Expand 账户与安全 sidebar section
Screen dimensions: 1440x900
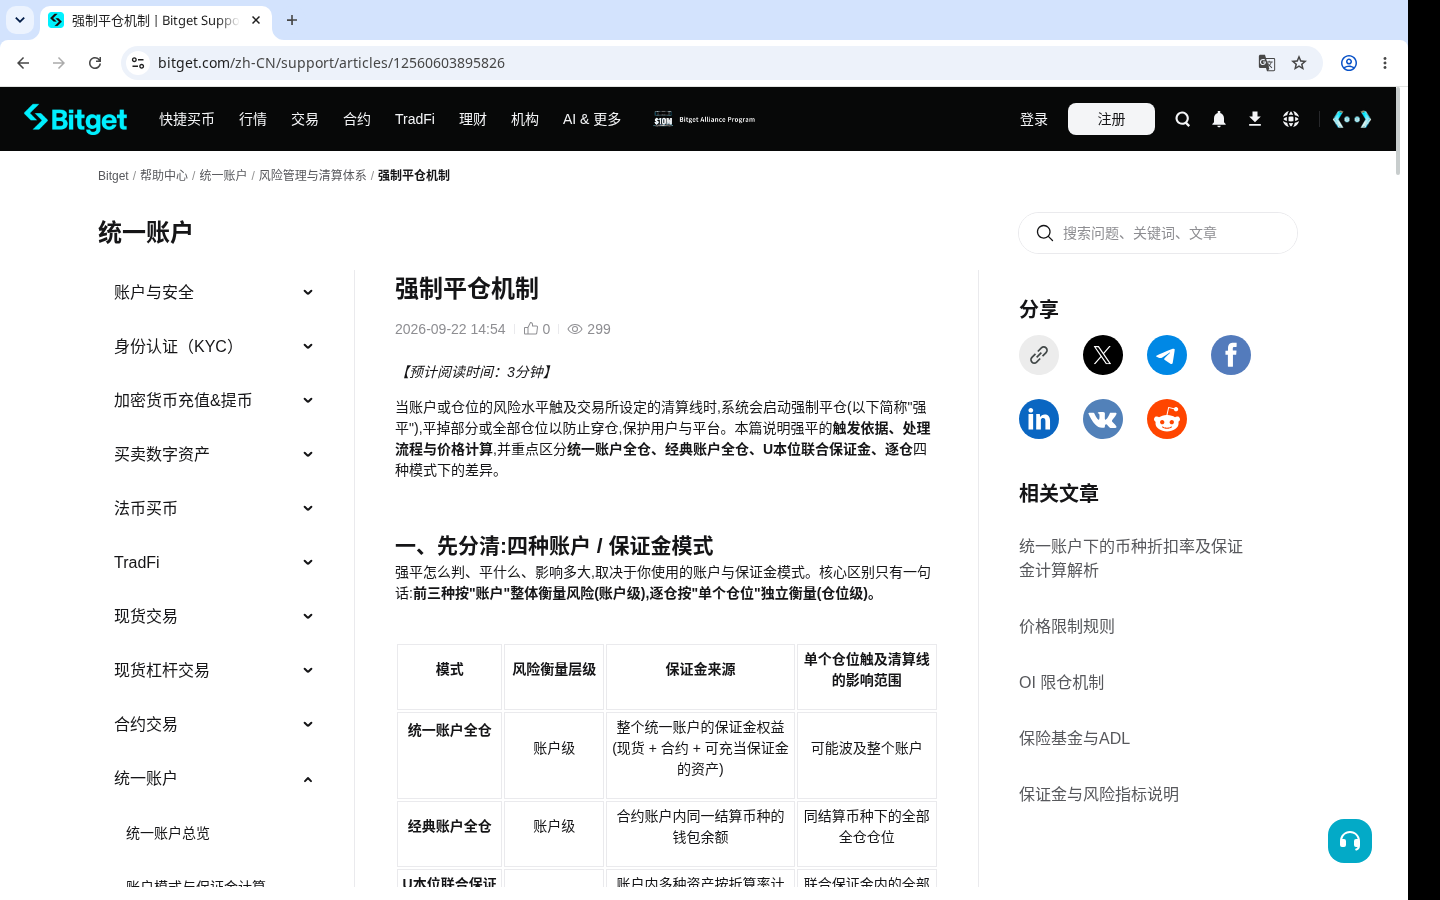(x=214, y=292)
